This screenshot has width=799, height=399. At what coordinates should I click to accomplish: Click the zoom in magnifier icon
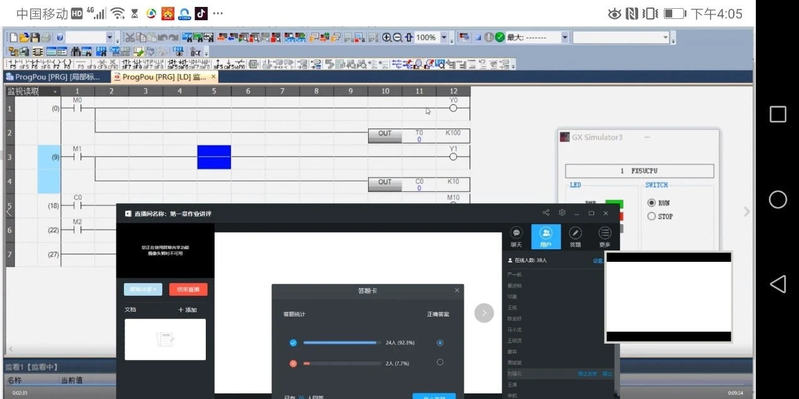coord(387,37)
